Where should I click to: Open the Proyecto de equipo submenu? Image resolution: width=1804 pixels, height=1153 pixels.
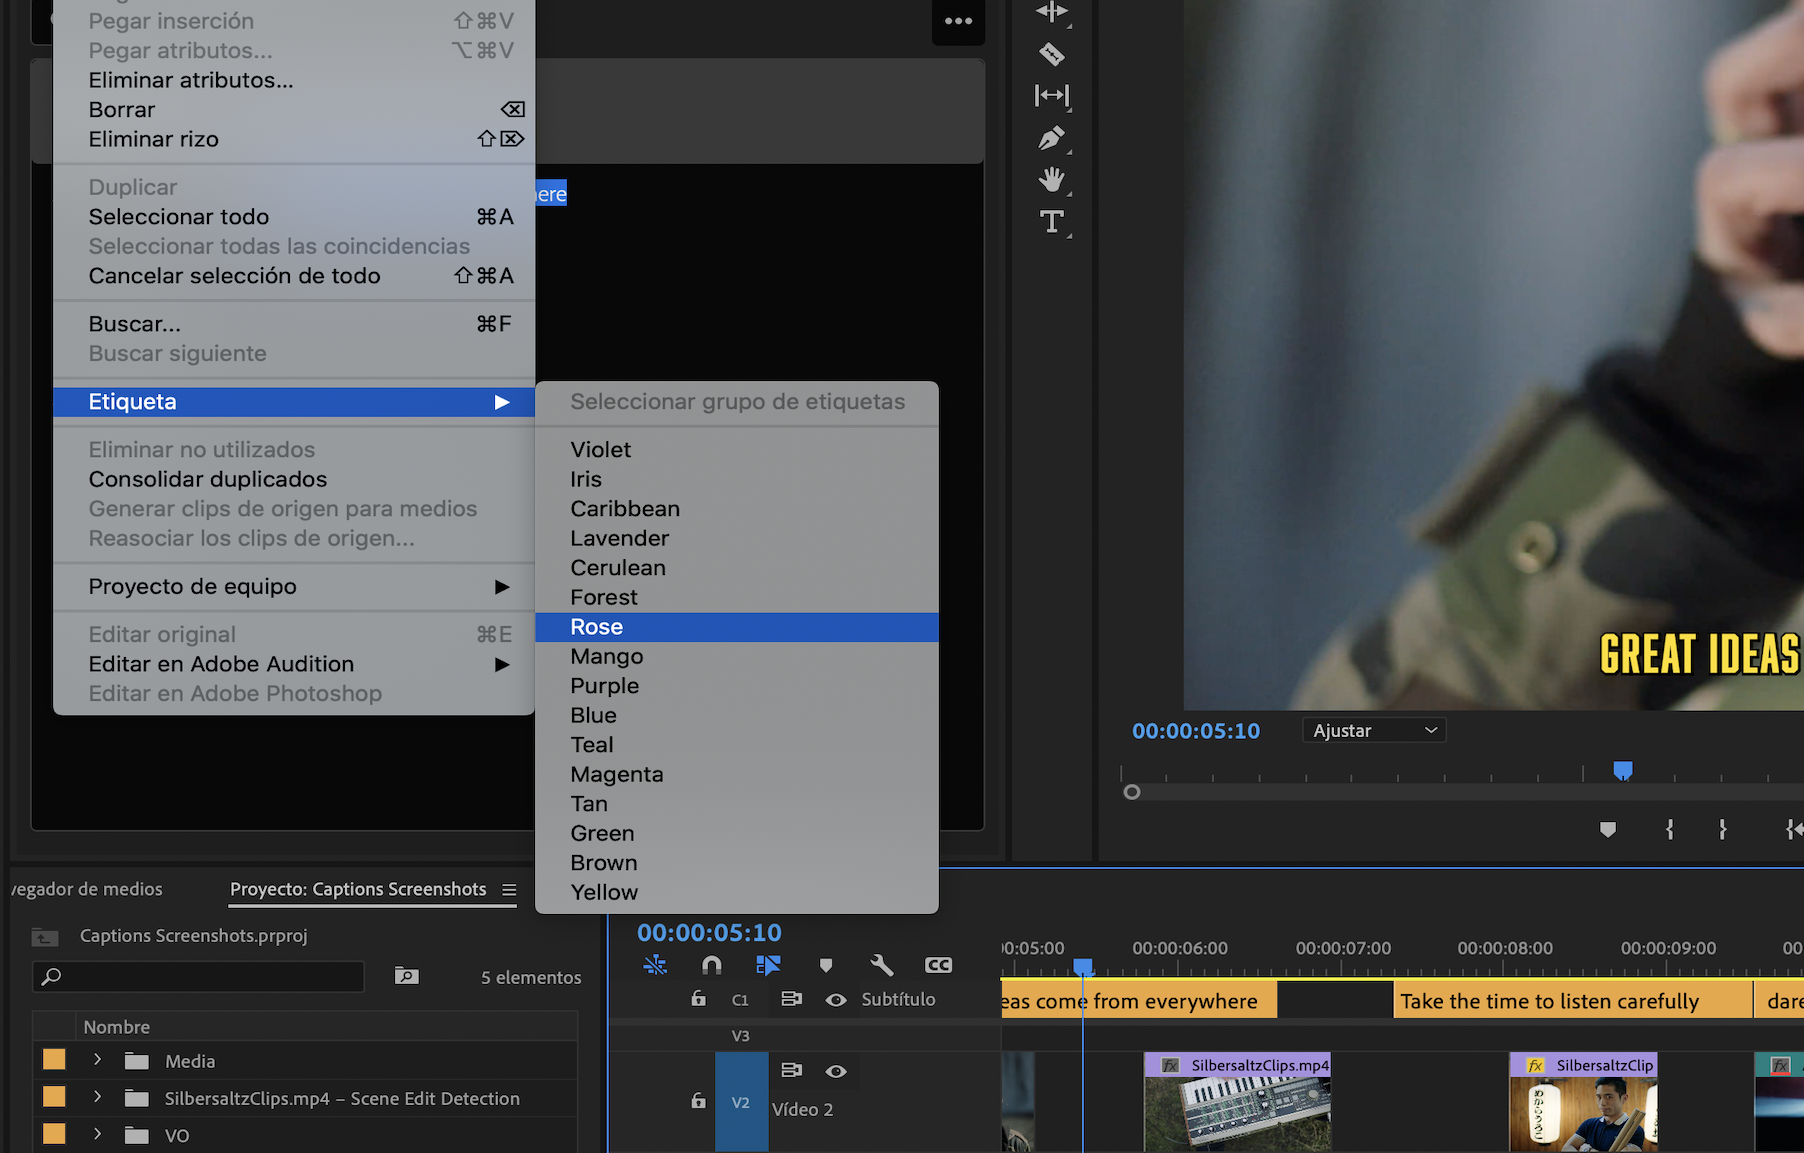(x=294, y=587)
